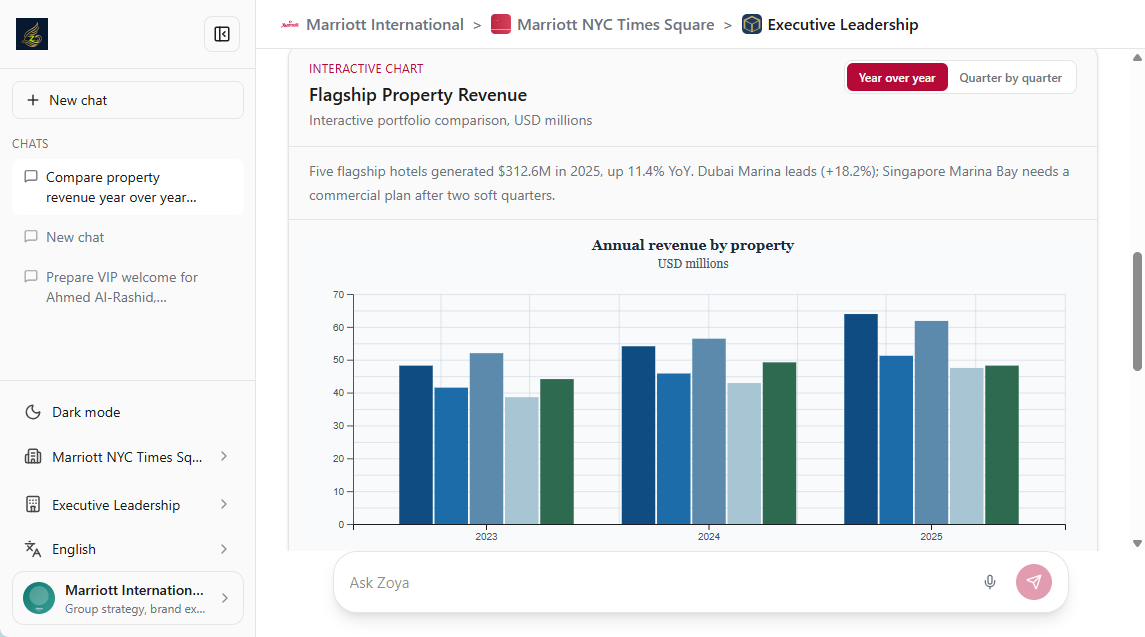Click the translate language icon
Viewport: 1145px width, 637px height.
pyautogui.click(x=33, y=549)
